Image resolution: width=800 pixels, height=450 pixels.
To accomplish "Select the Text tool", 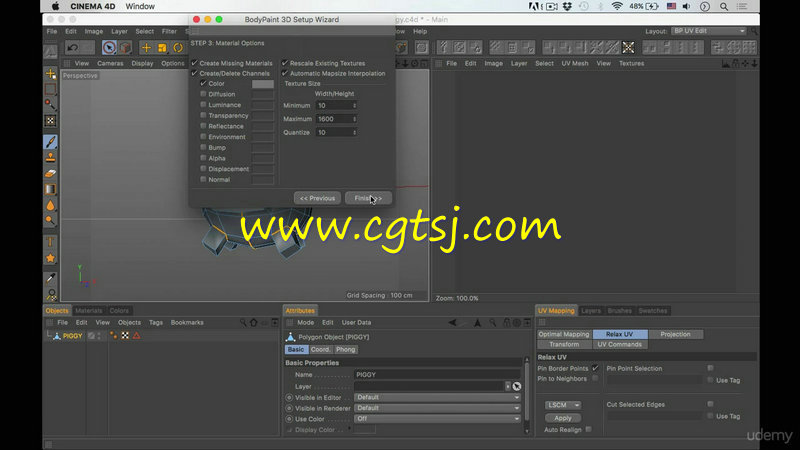I will (51, 242).
